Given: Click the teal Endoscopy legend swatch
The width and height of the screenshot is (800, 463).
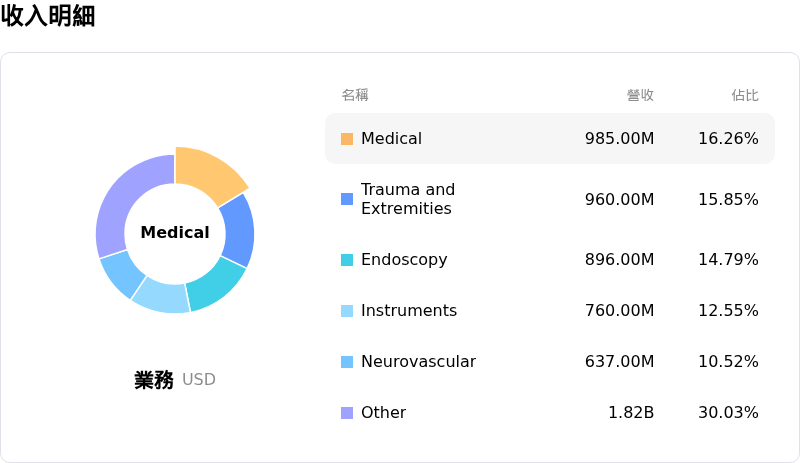Looking at the screenshot, I should tap(347, 260).
